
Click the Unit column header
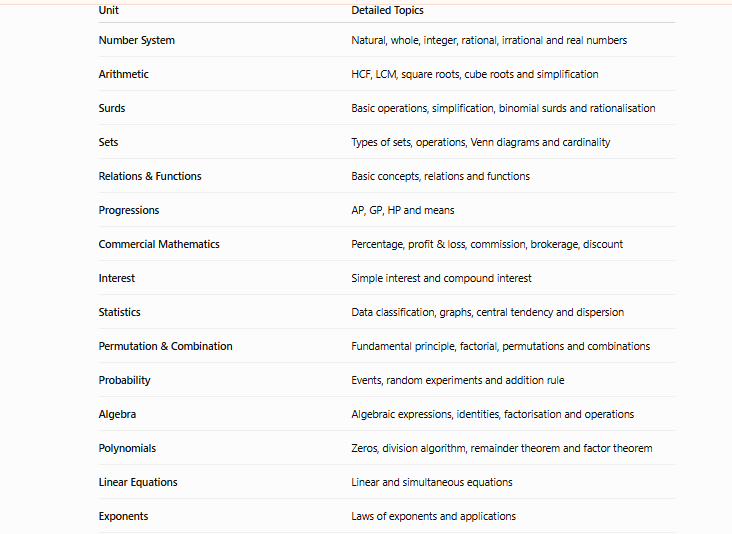click(x=108, y=10)
